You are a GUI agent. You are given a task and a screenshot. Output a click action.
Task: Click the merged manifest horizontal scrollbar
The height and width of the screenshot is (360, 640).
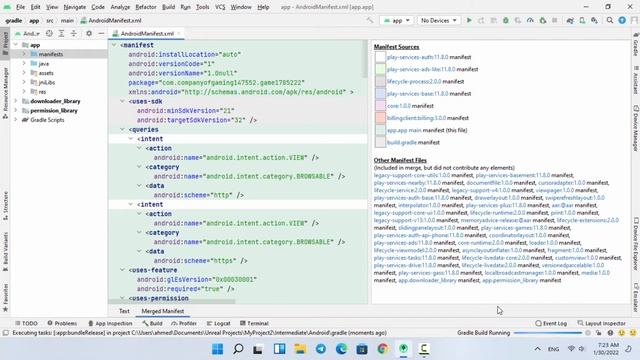coord(172,302)
